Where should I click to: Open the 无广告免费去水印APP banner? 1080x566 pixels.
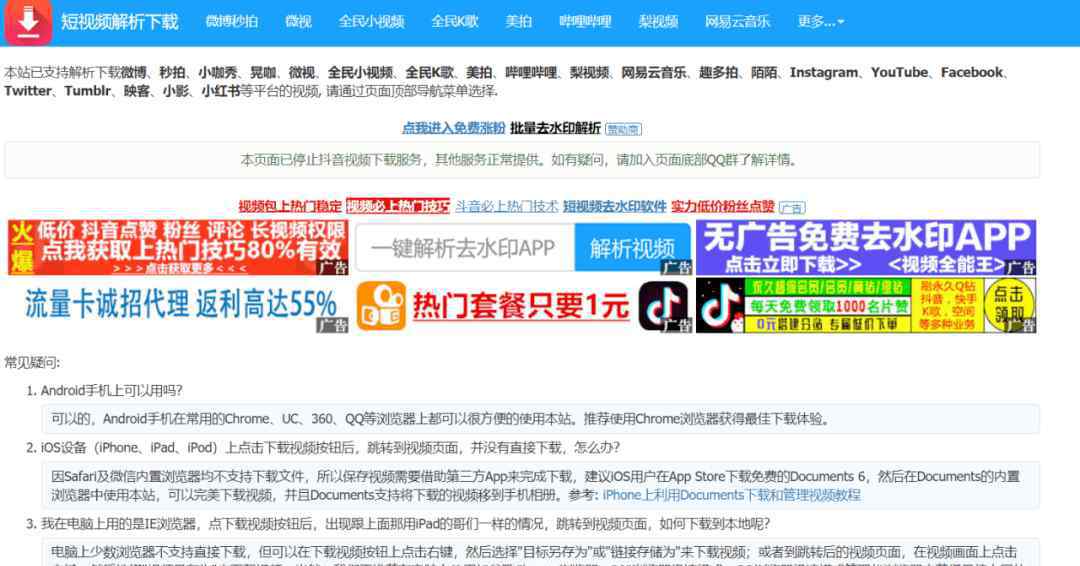[866, 247]
